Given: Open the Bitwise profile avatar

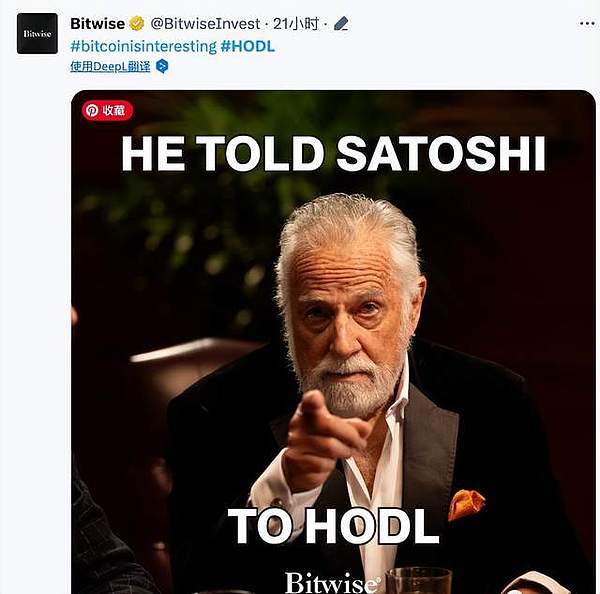Looking at the screenshot, I should click(37, 33).
